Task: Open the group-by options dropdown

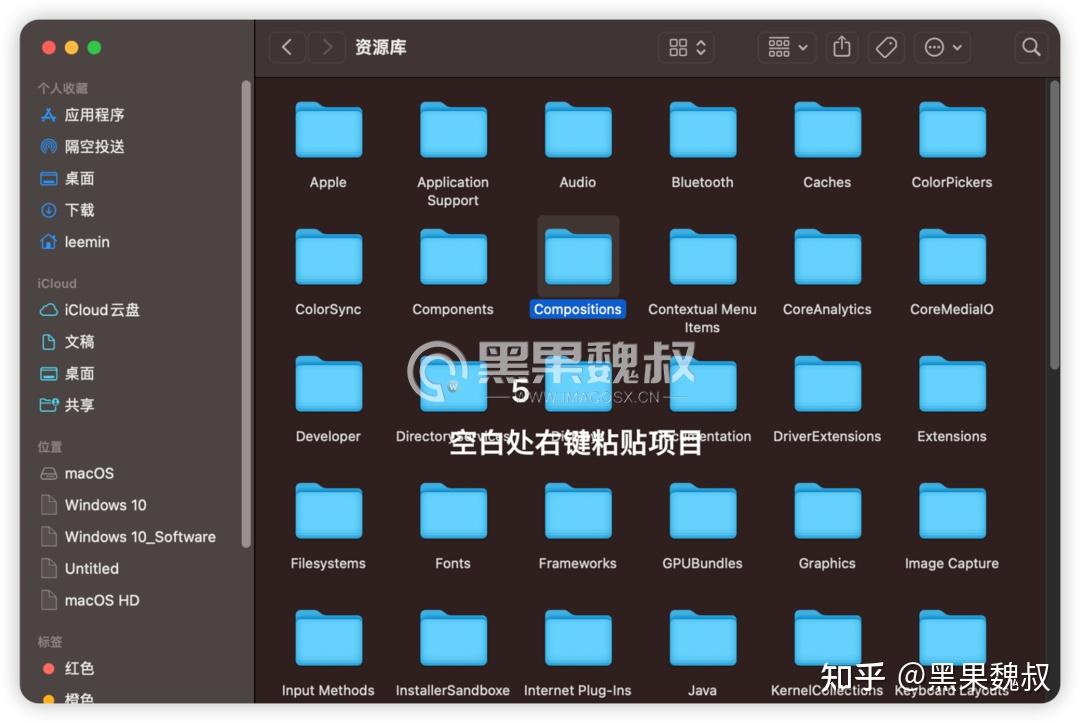Action: (x=787, y=47)
